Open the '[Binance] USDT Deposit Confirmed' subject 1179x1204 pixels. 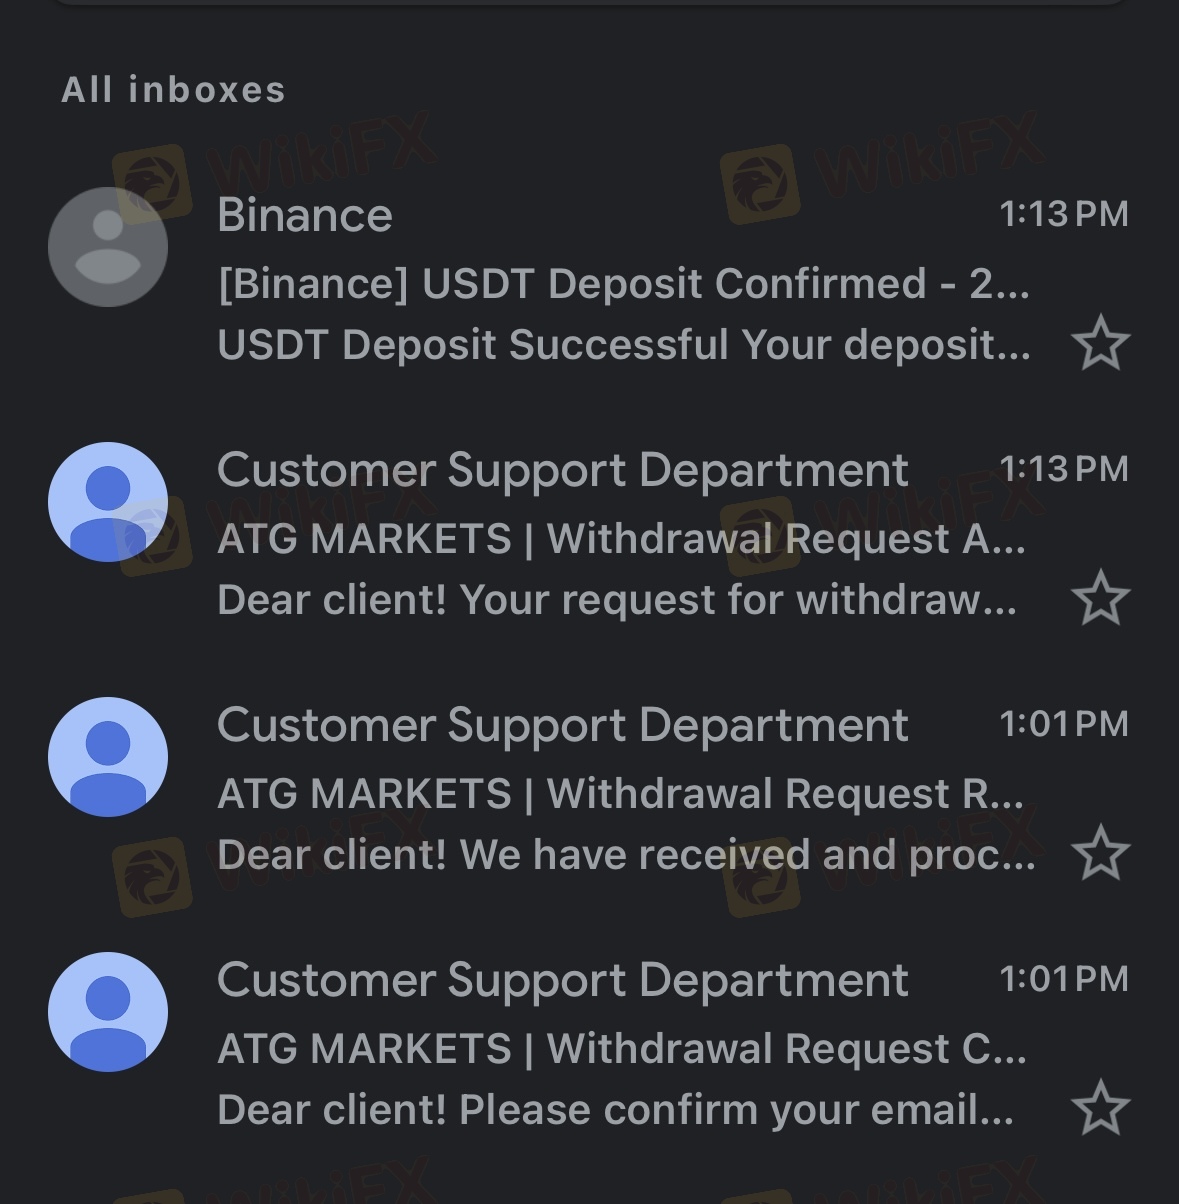[x=622, y=284]
